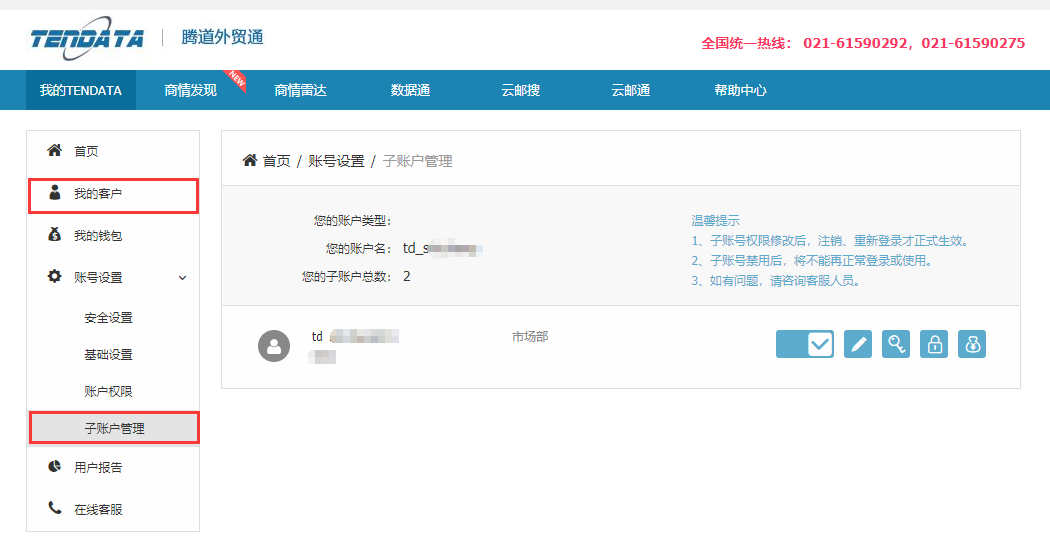
Task: Click the padlock icon for the sub-account
Action: 934,344
